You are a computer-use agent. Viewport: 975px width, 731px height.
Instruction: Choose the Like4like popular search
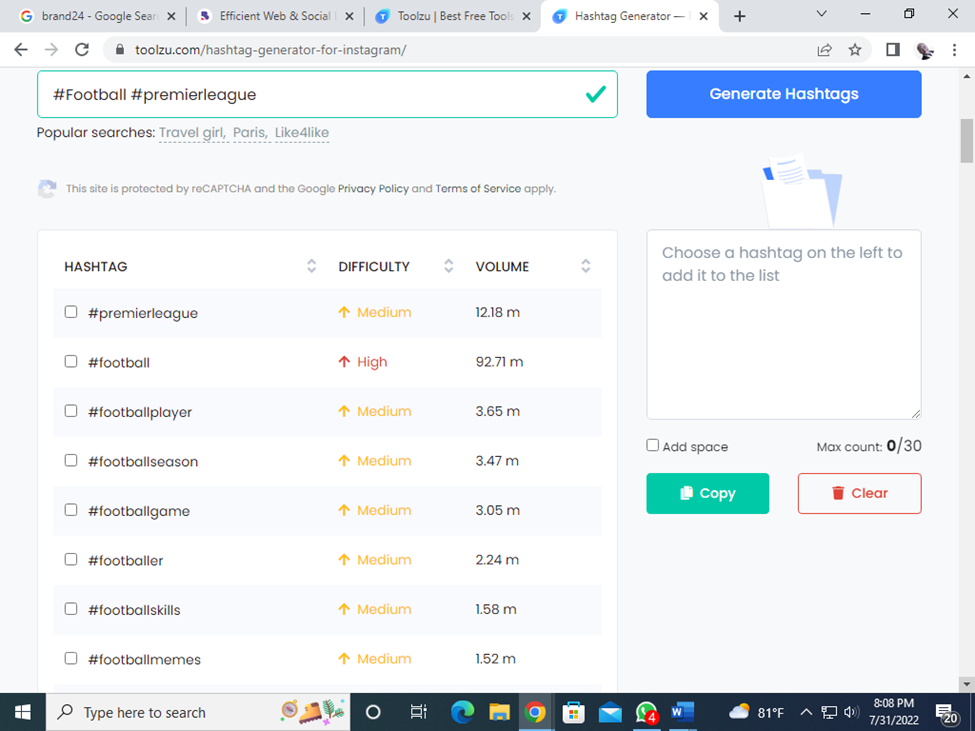(302, 132)
